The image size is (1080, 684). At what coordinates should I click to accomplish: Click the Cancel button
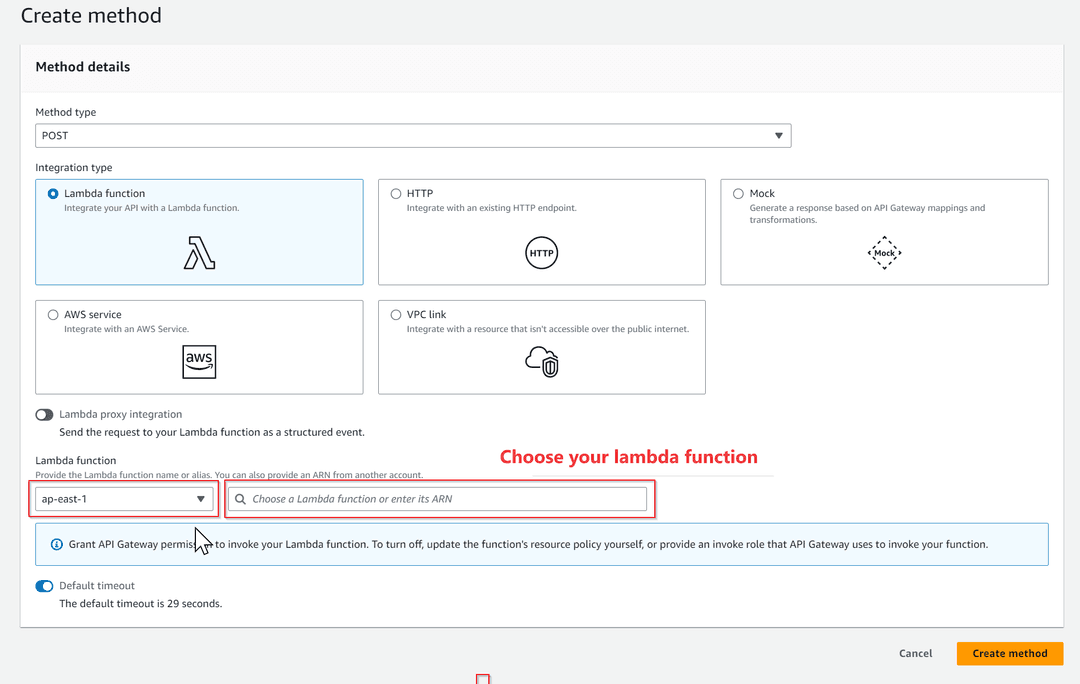915,653
